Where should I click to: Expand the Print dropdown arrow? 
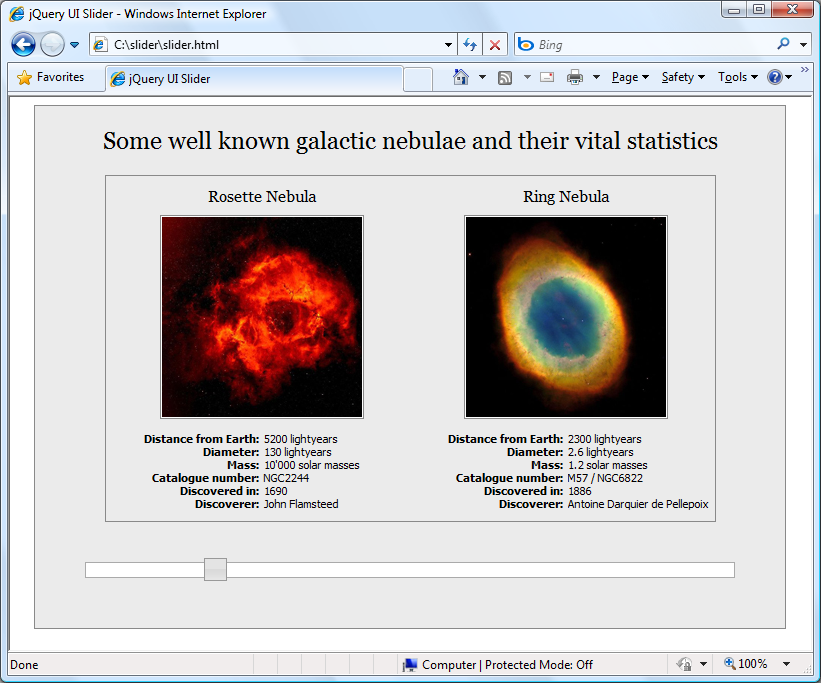(x=596, y=77)
